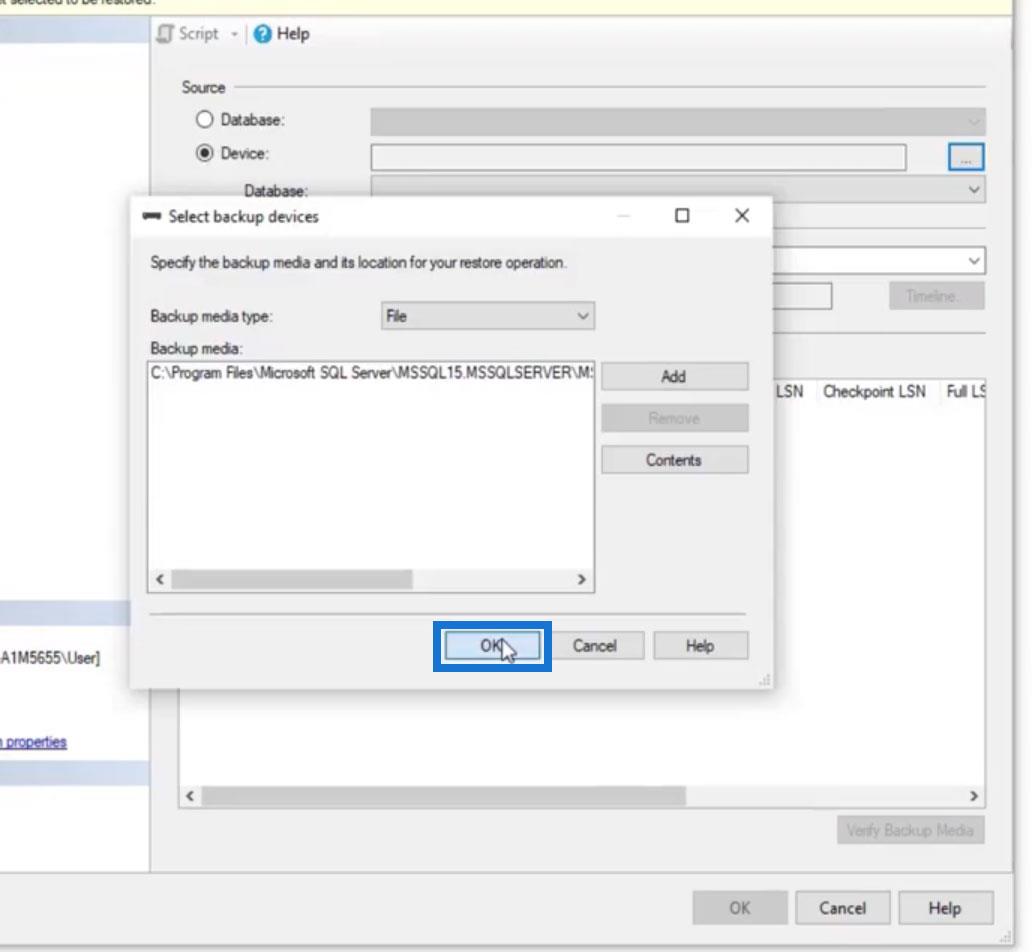This screenshot has width=1036, height=952.
Task: Click Help in Select backup devices dialog
Action: (x=700, y=646)
